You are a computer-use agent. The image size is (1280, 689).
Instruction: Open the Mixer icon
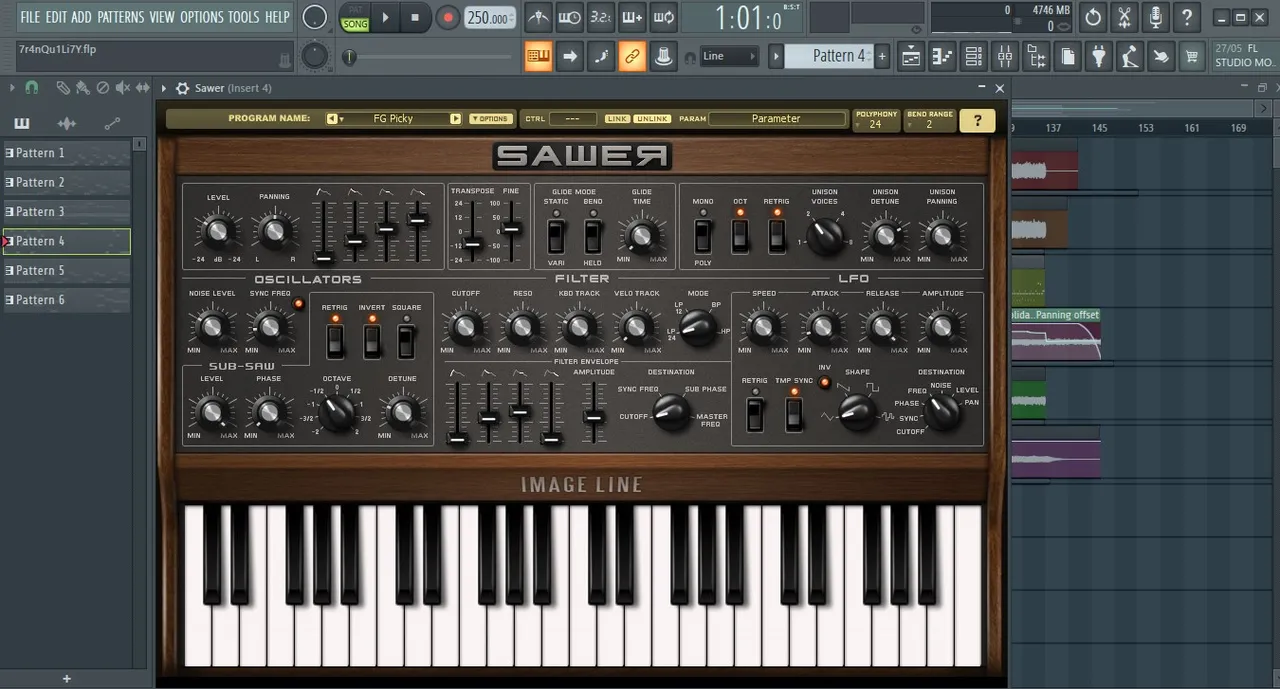coord(1005,56)
